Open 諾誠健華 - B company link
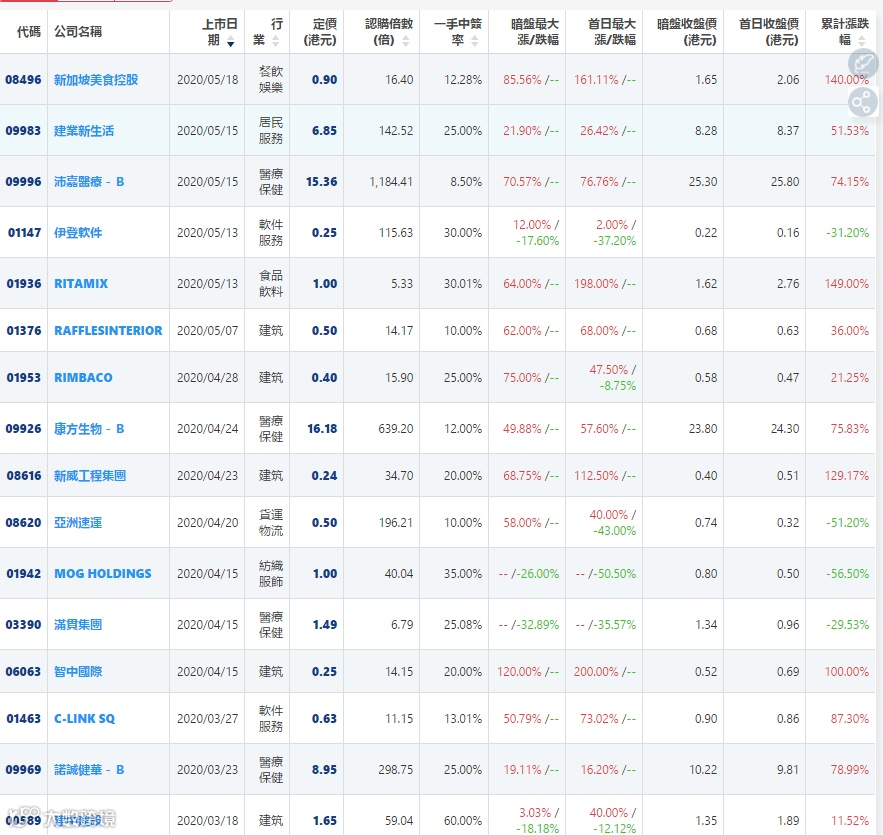This screenshot has width=883, height=835. pyautogui.click(x=89, y=770)
